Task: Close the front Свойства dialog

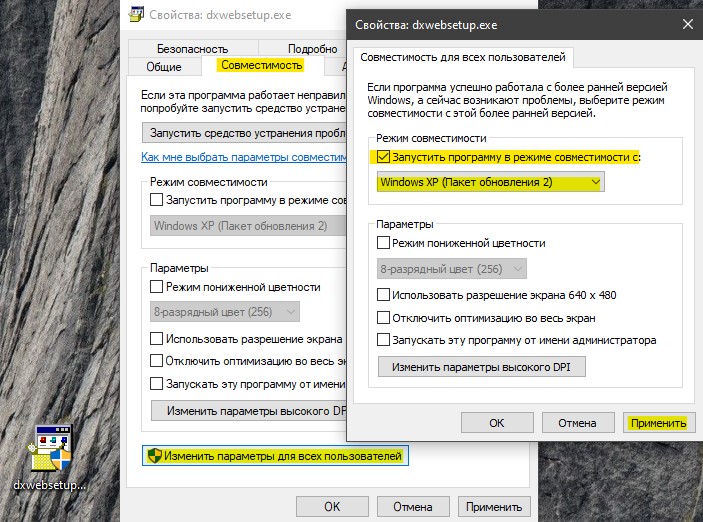Action: click(688, 24)
